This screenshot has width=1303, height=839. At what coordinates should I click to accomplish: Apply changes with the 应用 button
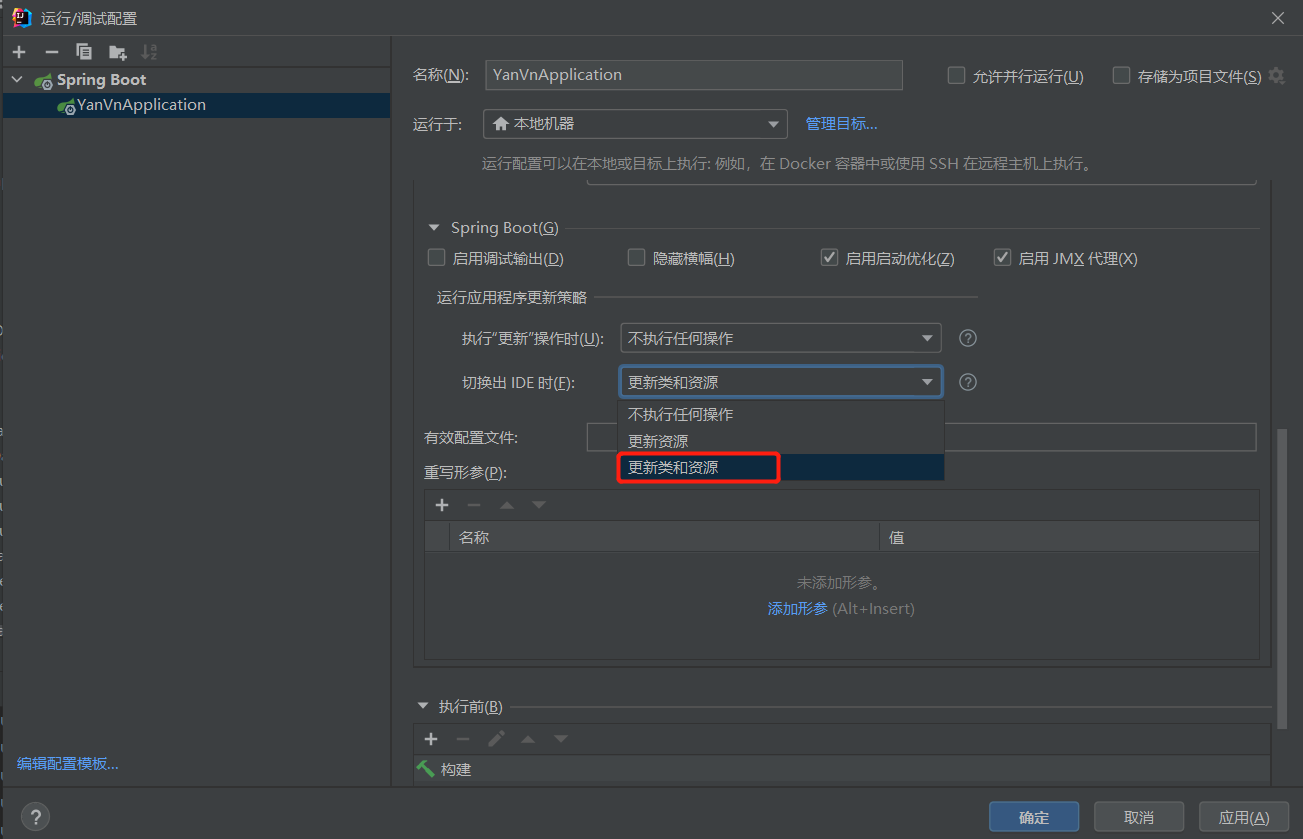(x=1243, y=816)
